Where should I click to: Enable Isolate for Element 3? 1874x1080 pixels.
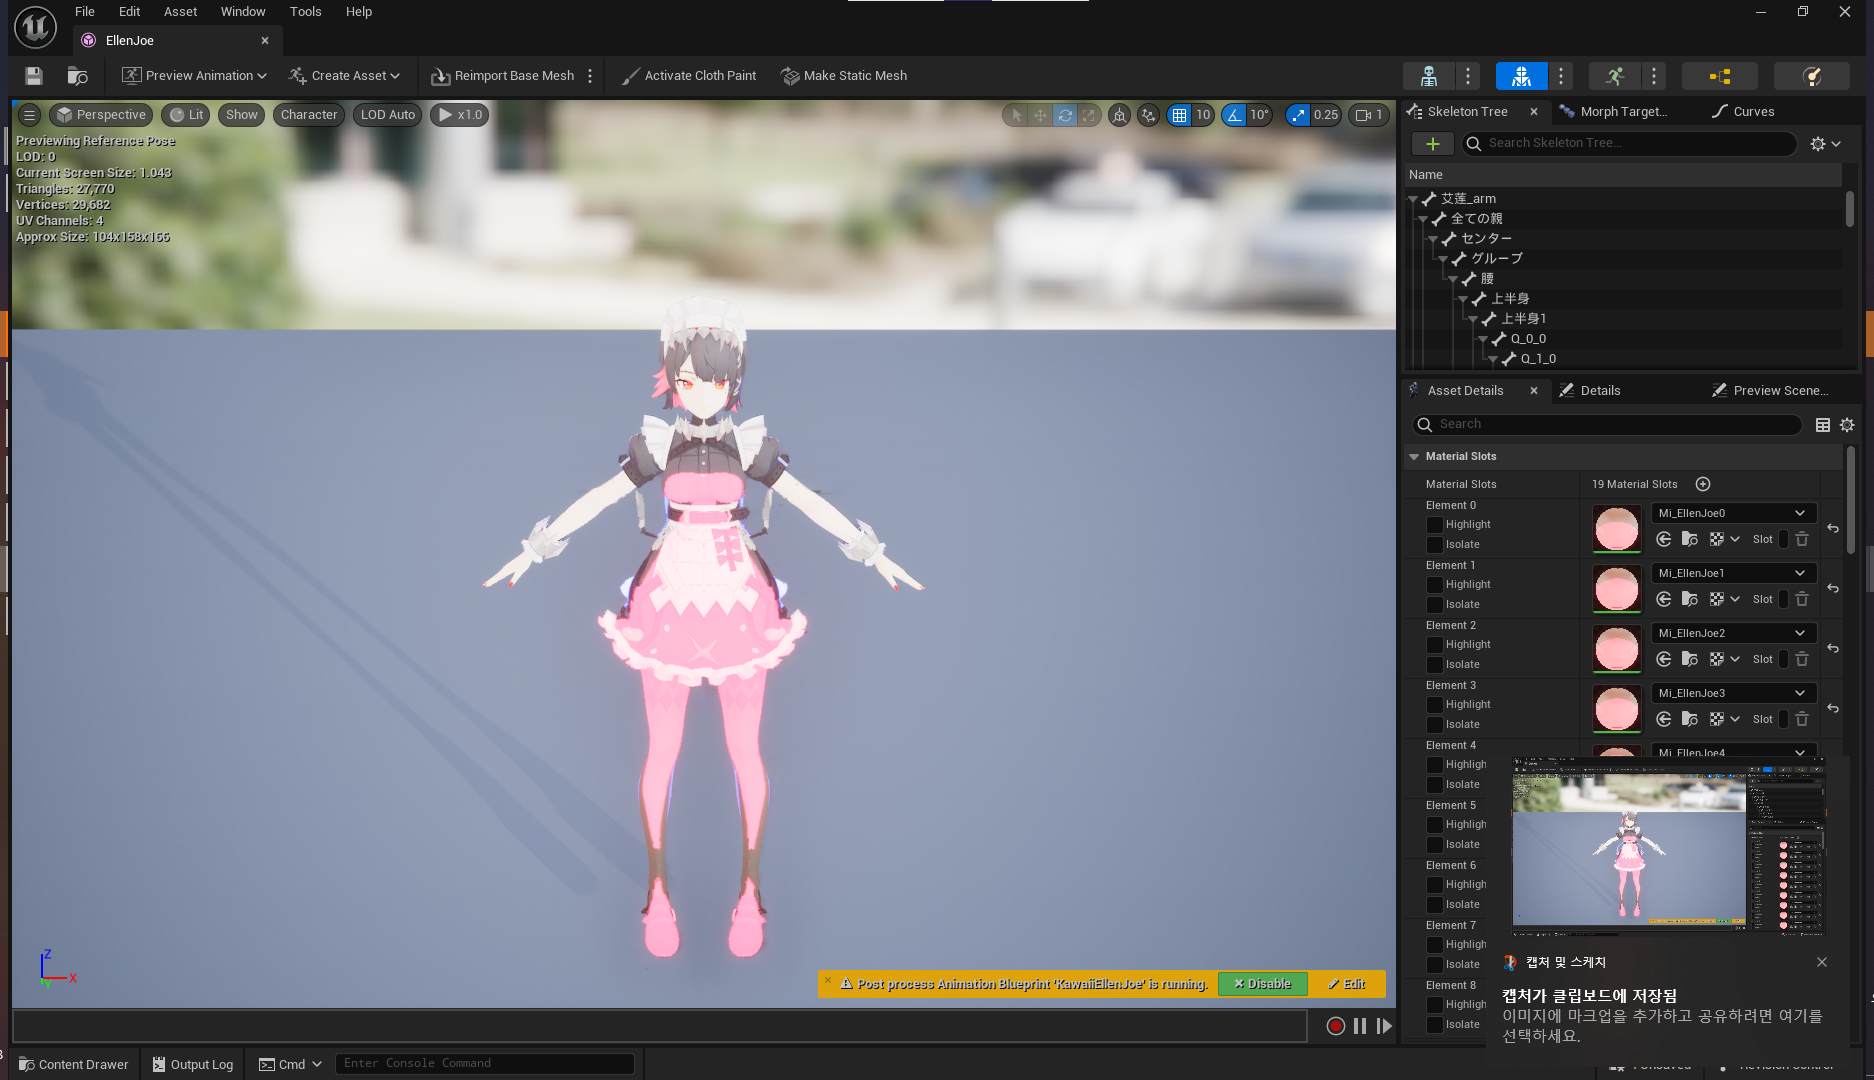point(1435,725)
